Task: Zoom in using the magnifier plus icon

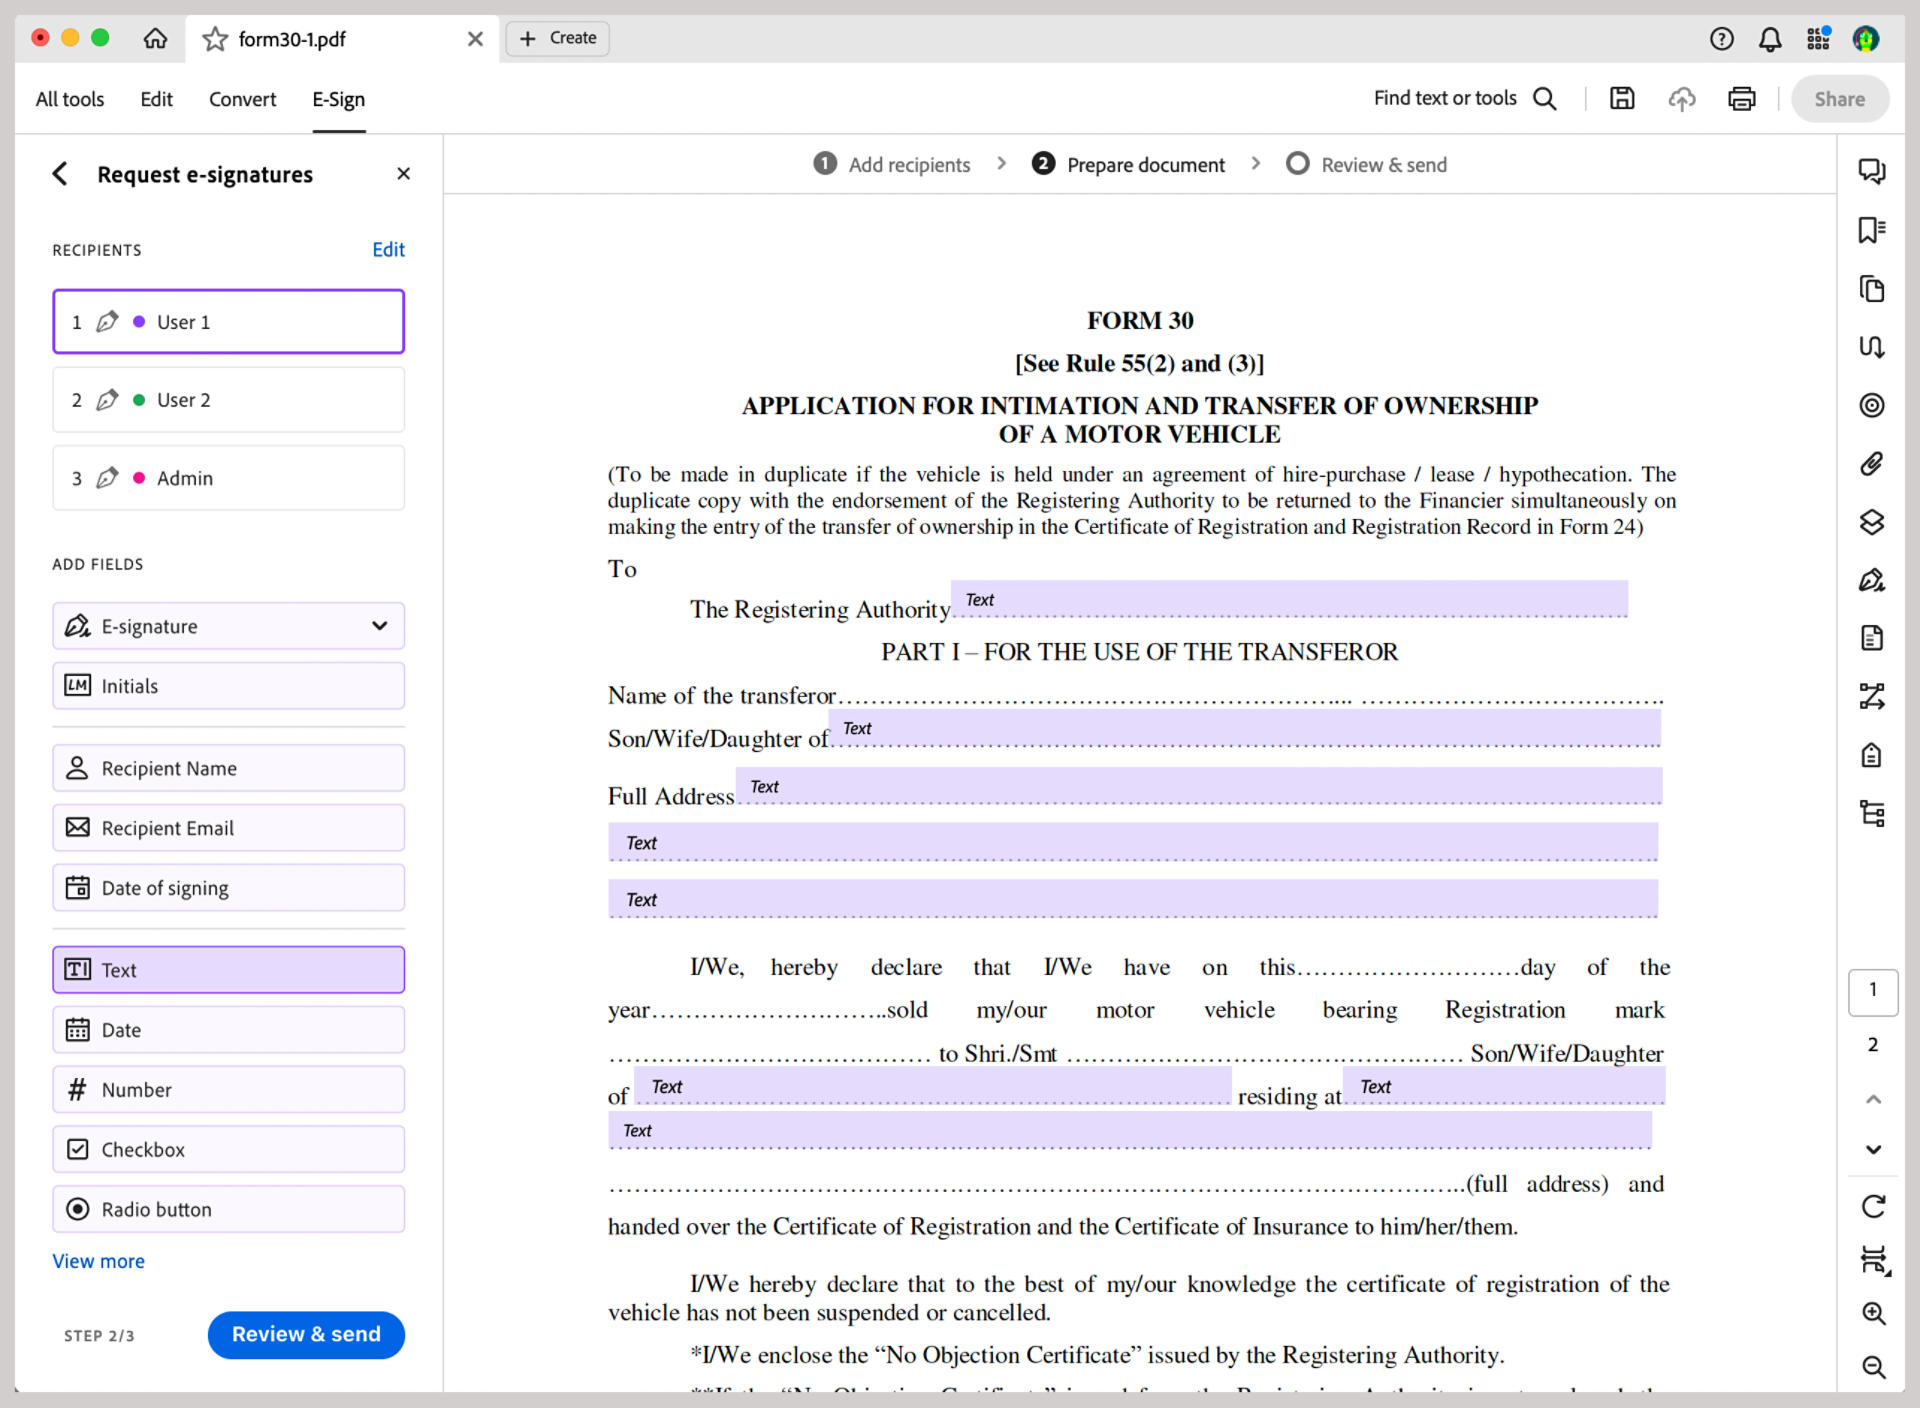Action: click(x=1872, y=1313)
